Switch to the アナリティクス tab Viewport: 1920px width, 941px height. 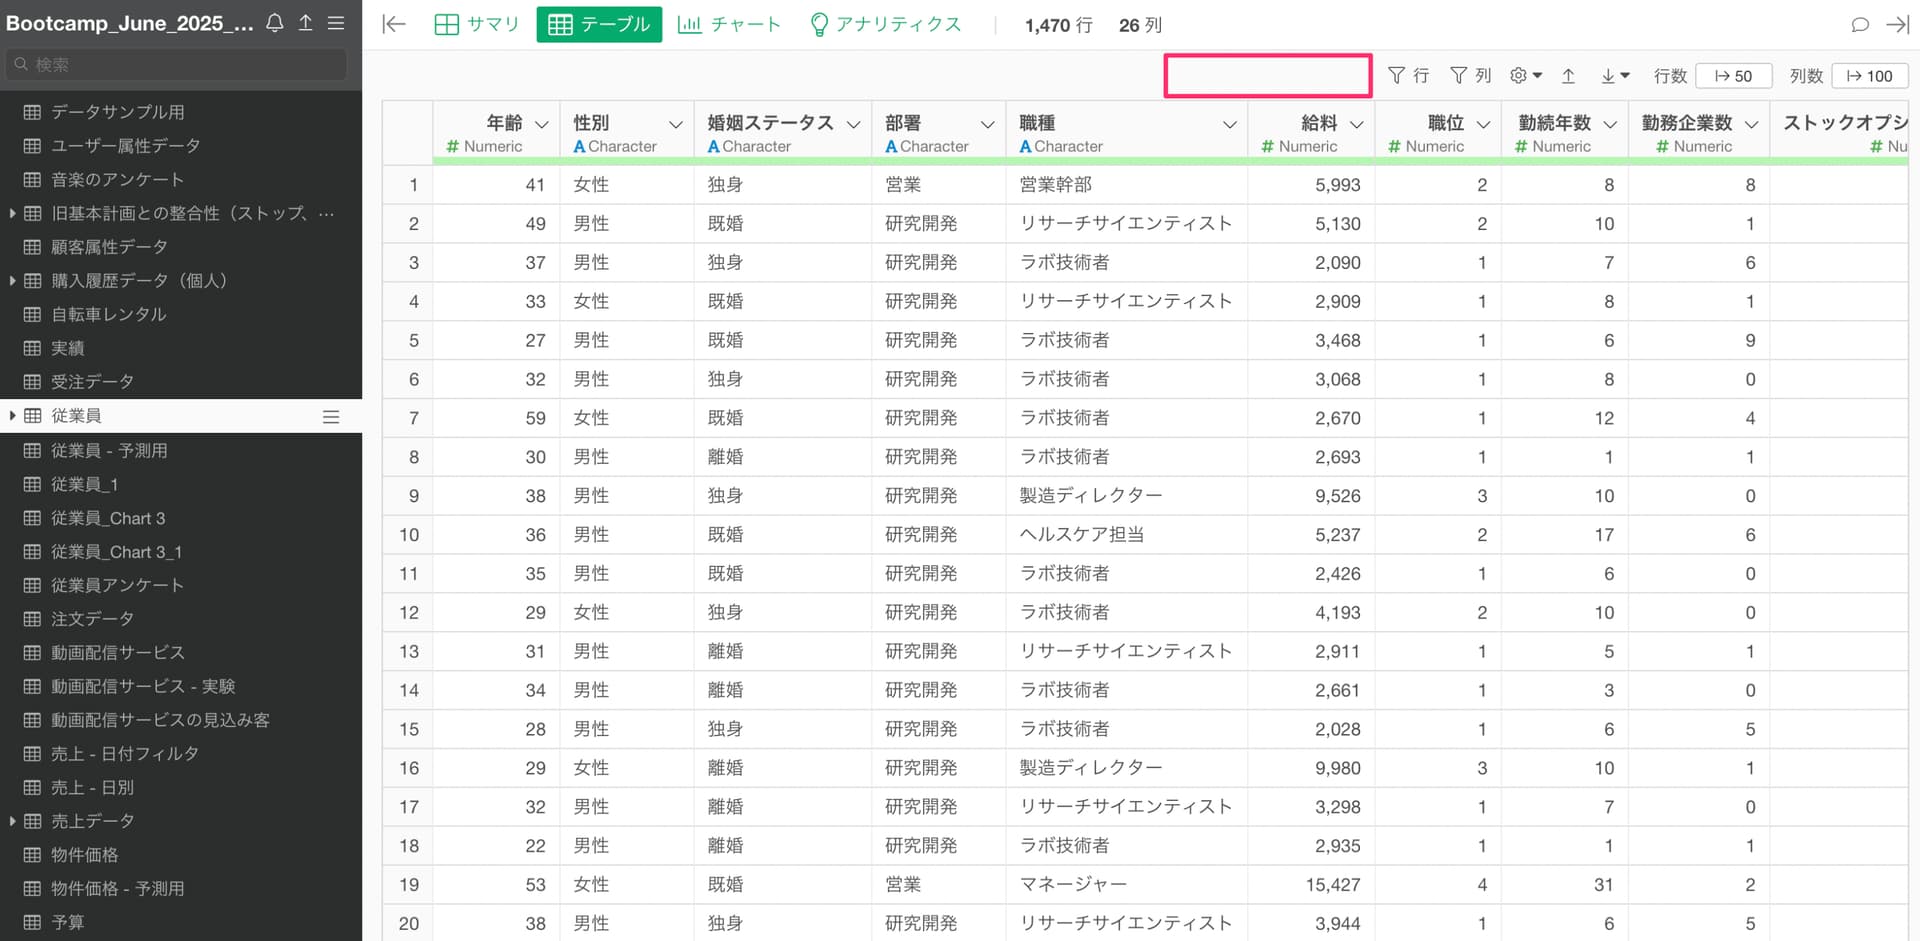(885, 25)
